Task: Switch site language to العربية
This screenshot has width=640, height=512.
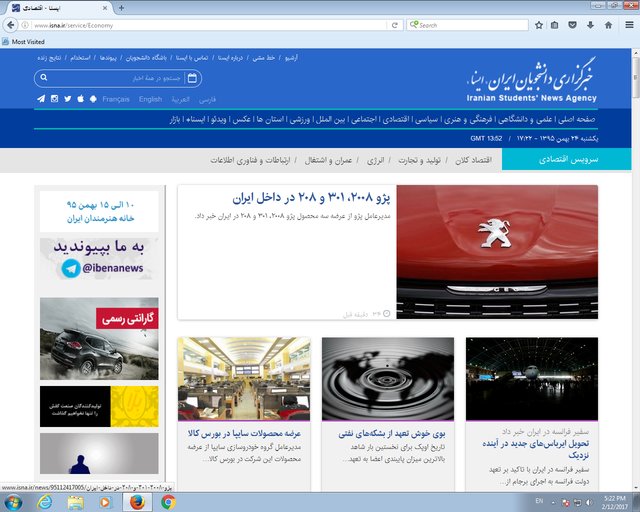Action: coord(180,99)
